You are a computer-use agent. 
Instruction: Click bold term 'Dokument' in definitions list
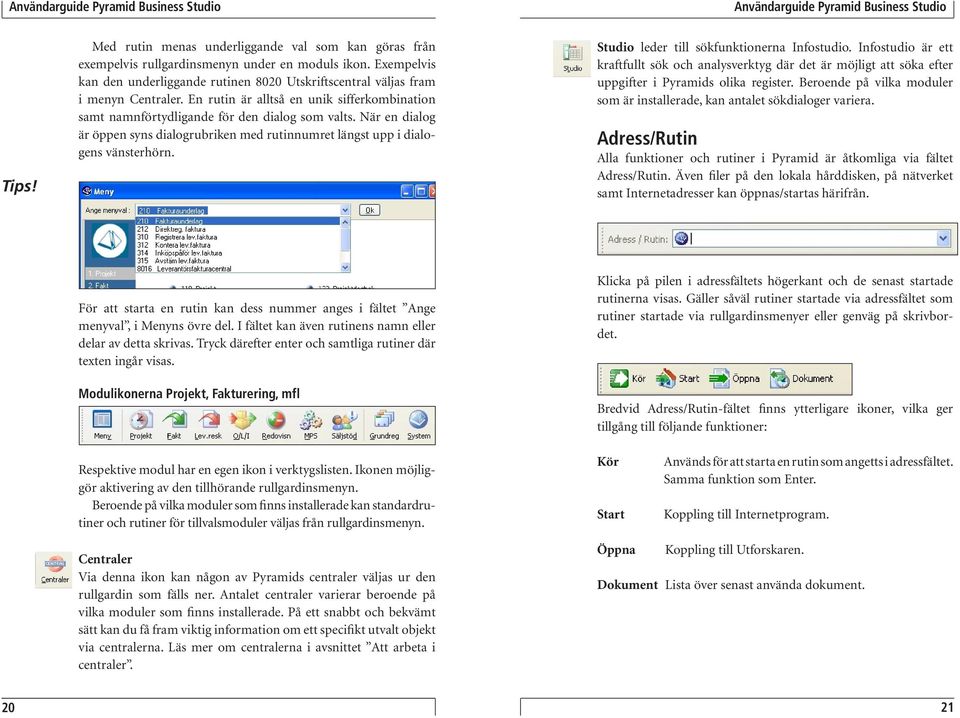628,585
